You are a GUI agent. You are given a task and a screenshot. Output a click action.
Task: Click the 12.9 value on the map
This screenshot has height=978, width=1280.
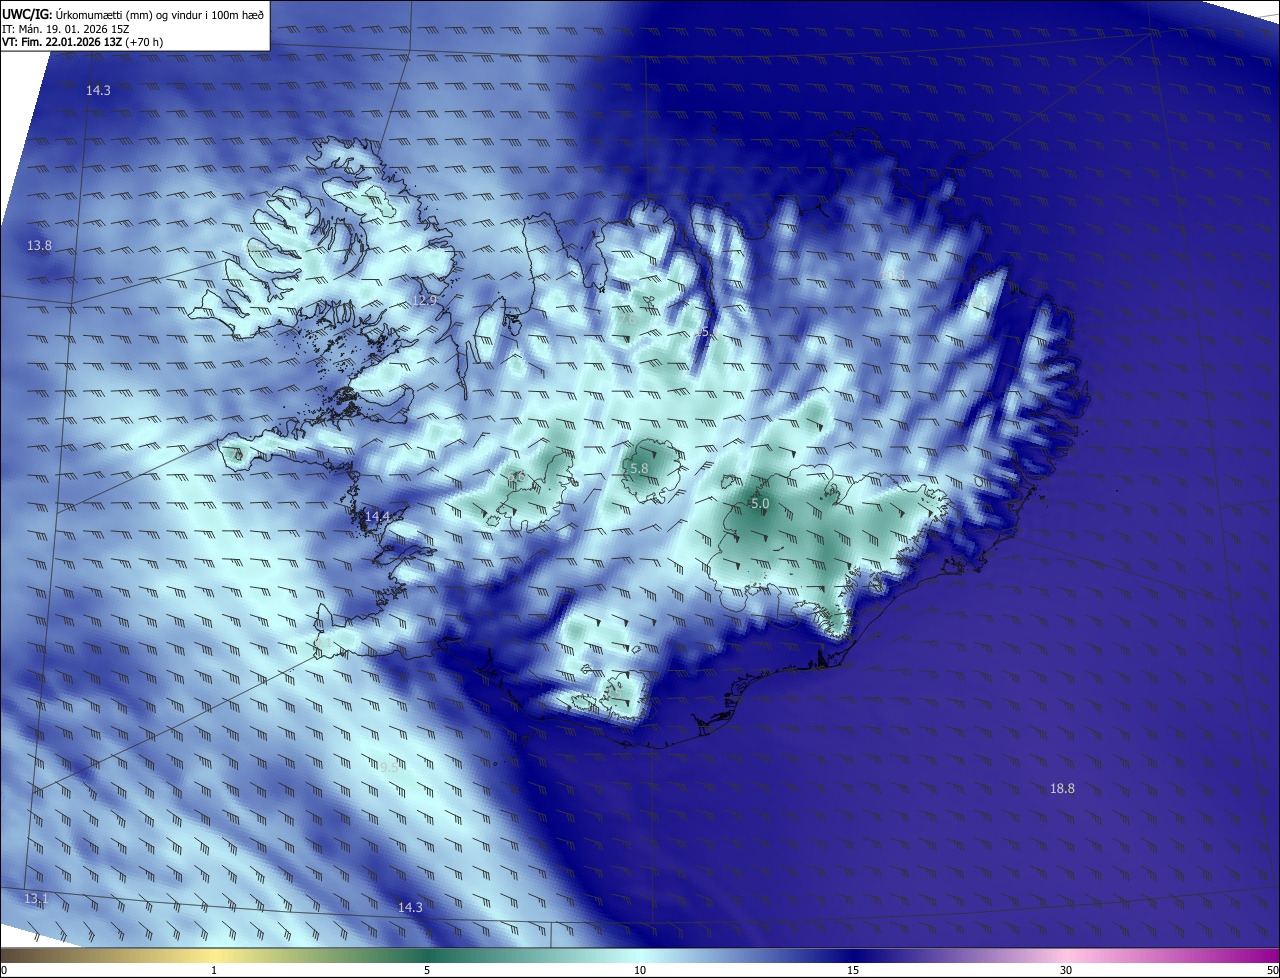click(x=425, y=300)
